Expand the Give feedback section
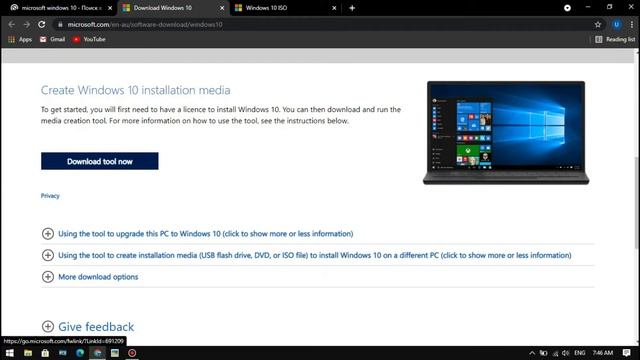 tap(88, 327)
